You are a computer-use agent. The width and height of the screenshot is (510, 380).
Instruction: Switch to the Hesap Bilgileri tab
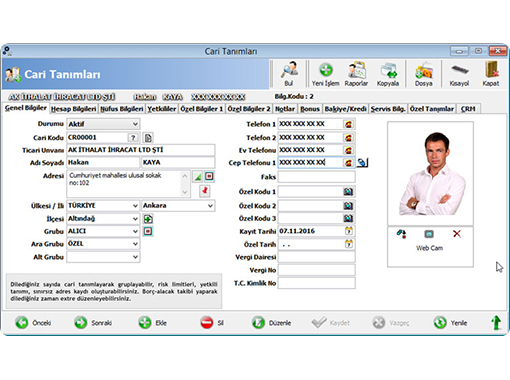click(x=74, y=109)
